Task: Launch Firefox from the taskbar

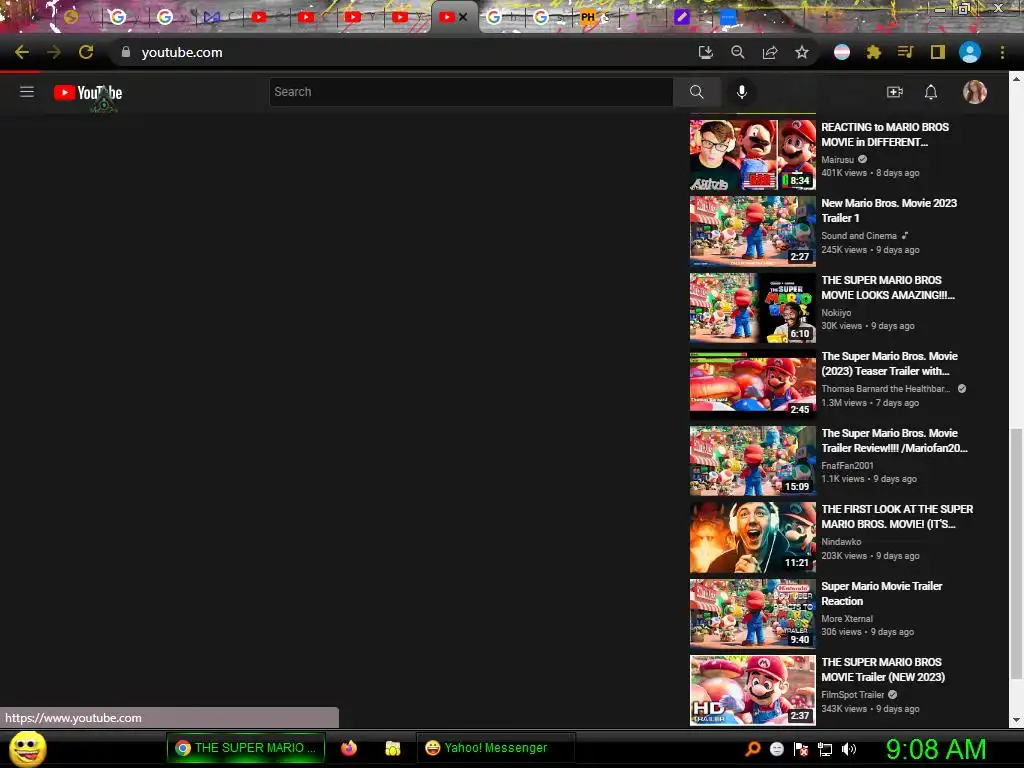Action: coord(349,748)
